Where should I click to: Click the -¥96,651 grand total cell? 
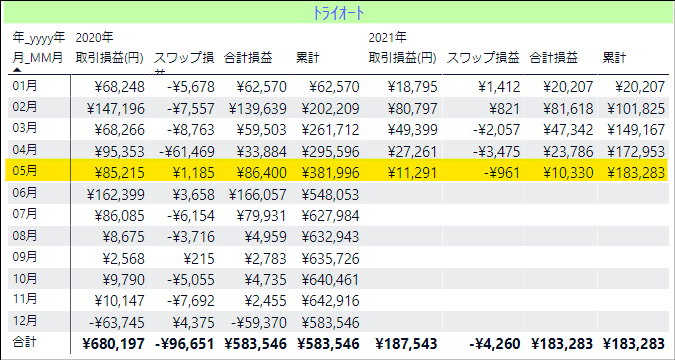185,344
